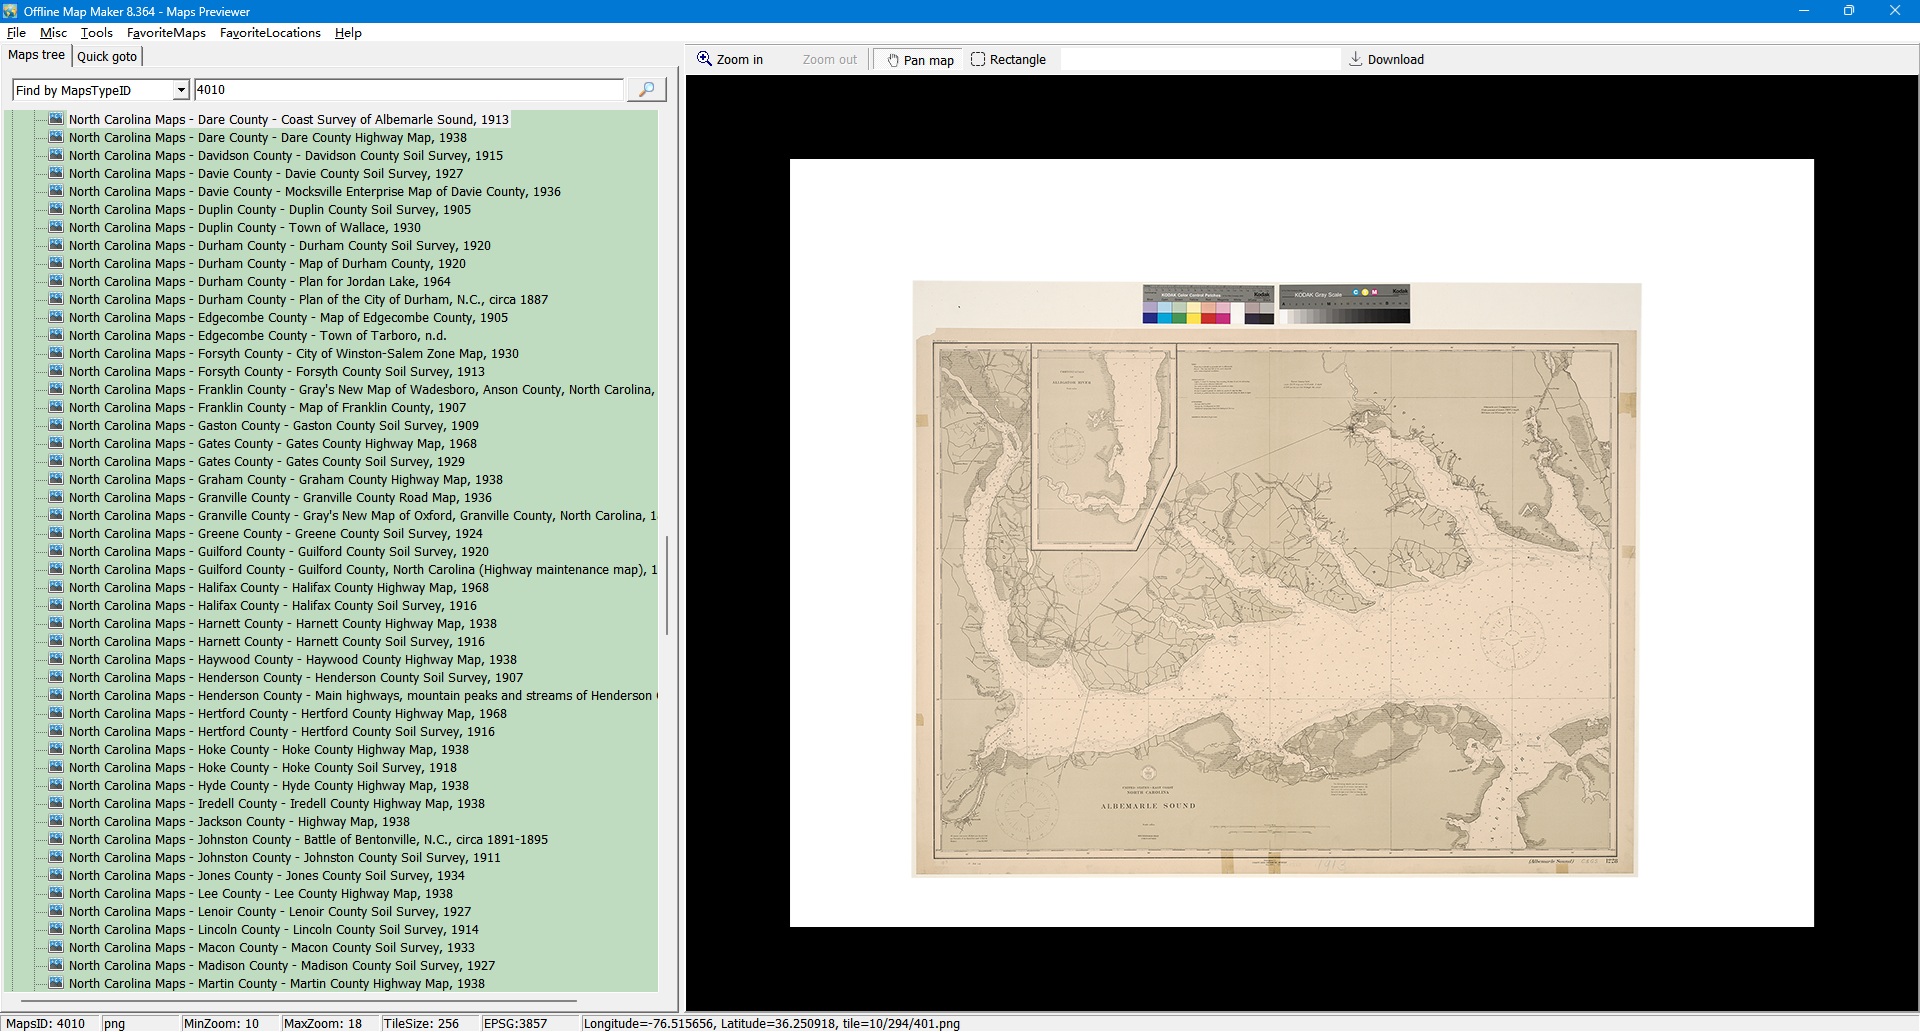Click the magnifier search button

[646, 90]
